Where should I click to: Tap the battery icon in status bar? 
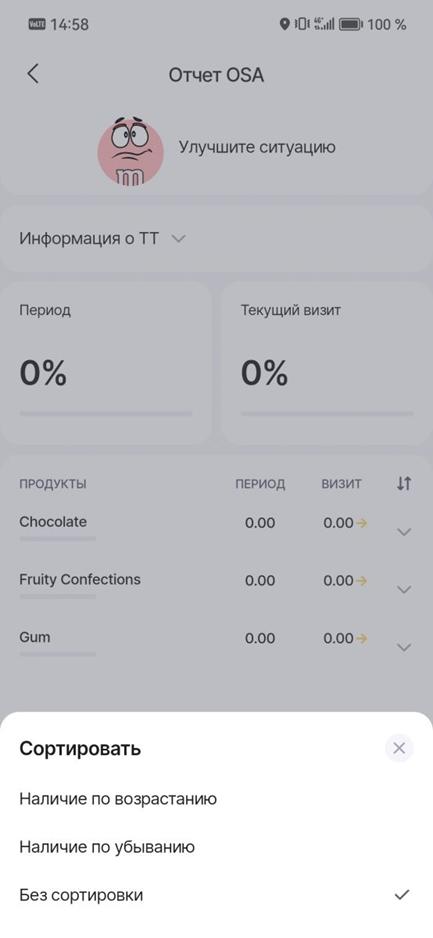click(350, 25)
